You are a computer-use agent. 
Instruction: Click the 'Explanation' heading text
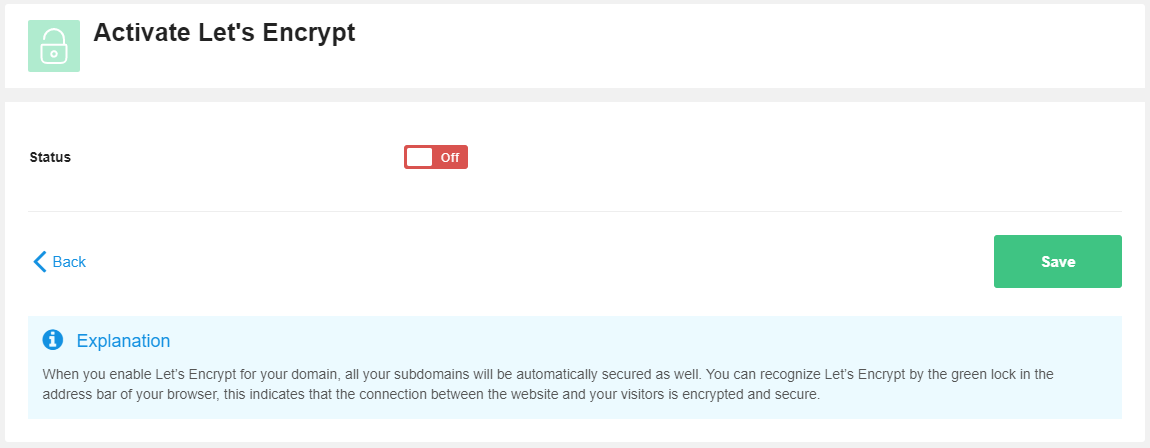(x=123, y=341)
